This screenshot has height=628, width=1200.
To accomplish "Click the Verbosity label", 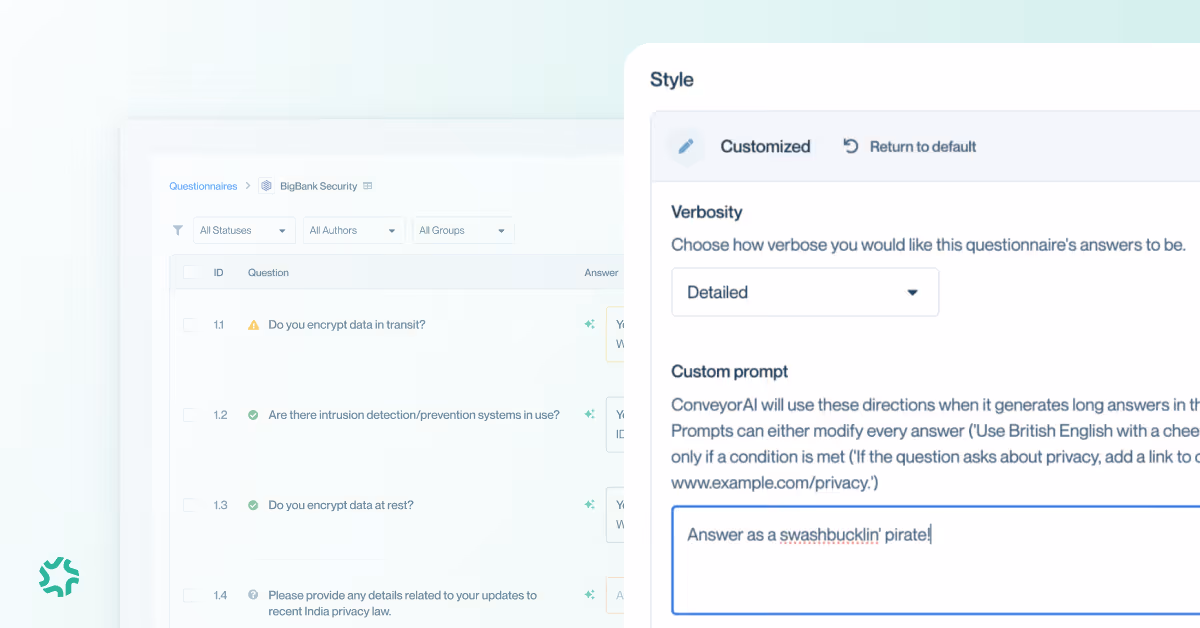I will point(706,212).
